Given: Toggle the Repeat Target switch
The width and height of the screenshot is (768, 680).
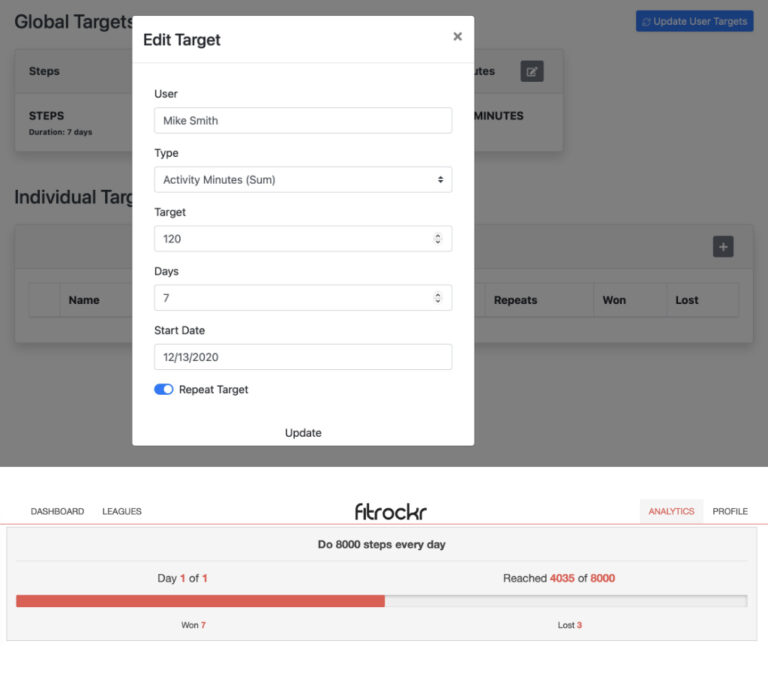Looking at the screenshot, I should point(164,389).
